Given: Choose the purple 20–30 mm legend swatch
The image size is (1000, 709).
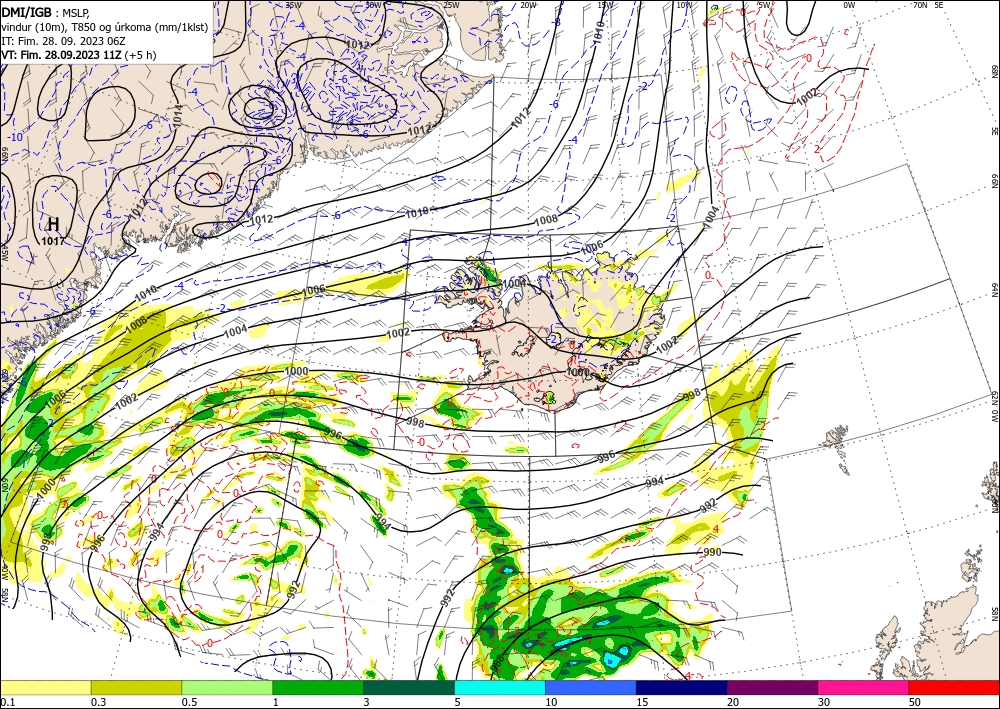Looking at the screenshot, I should 772,687.
